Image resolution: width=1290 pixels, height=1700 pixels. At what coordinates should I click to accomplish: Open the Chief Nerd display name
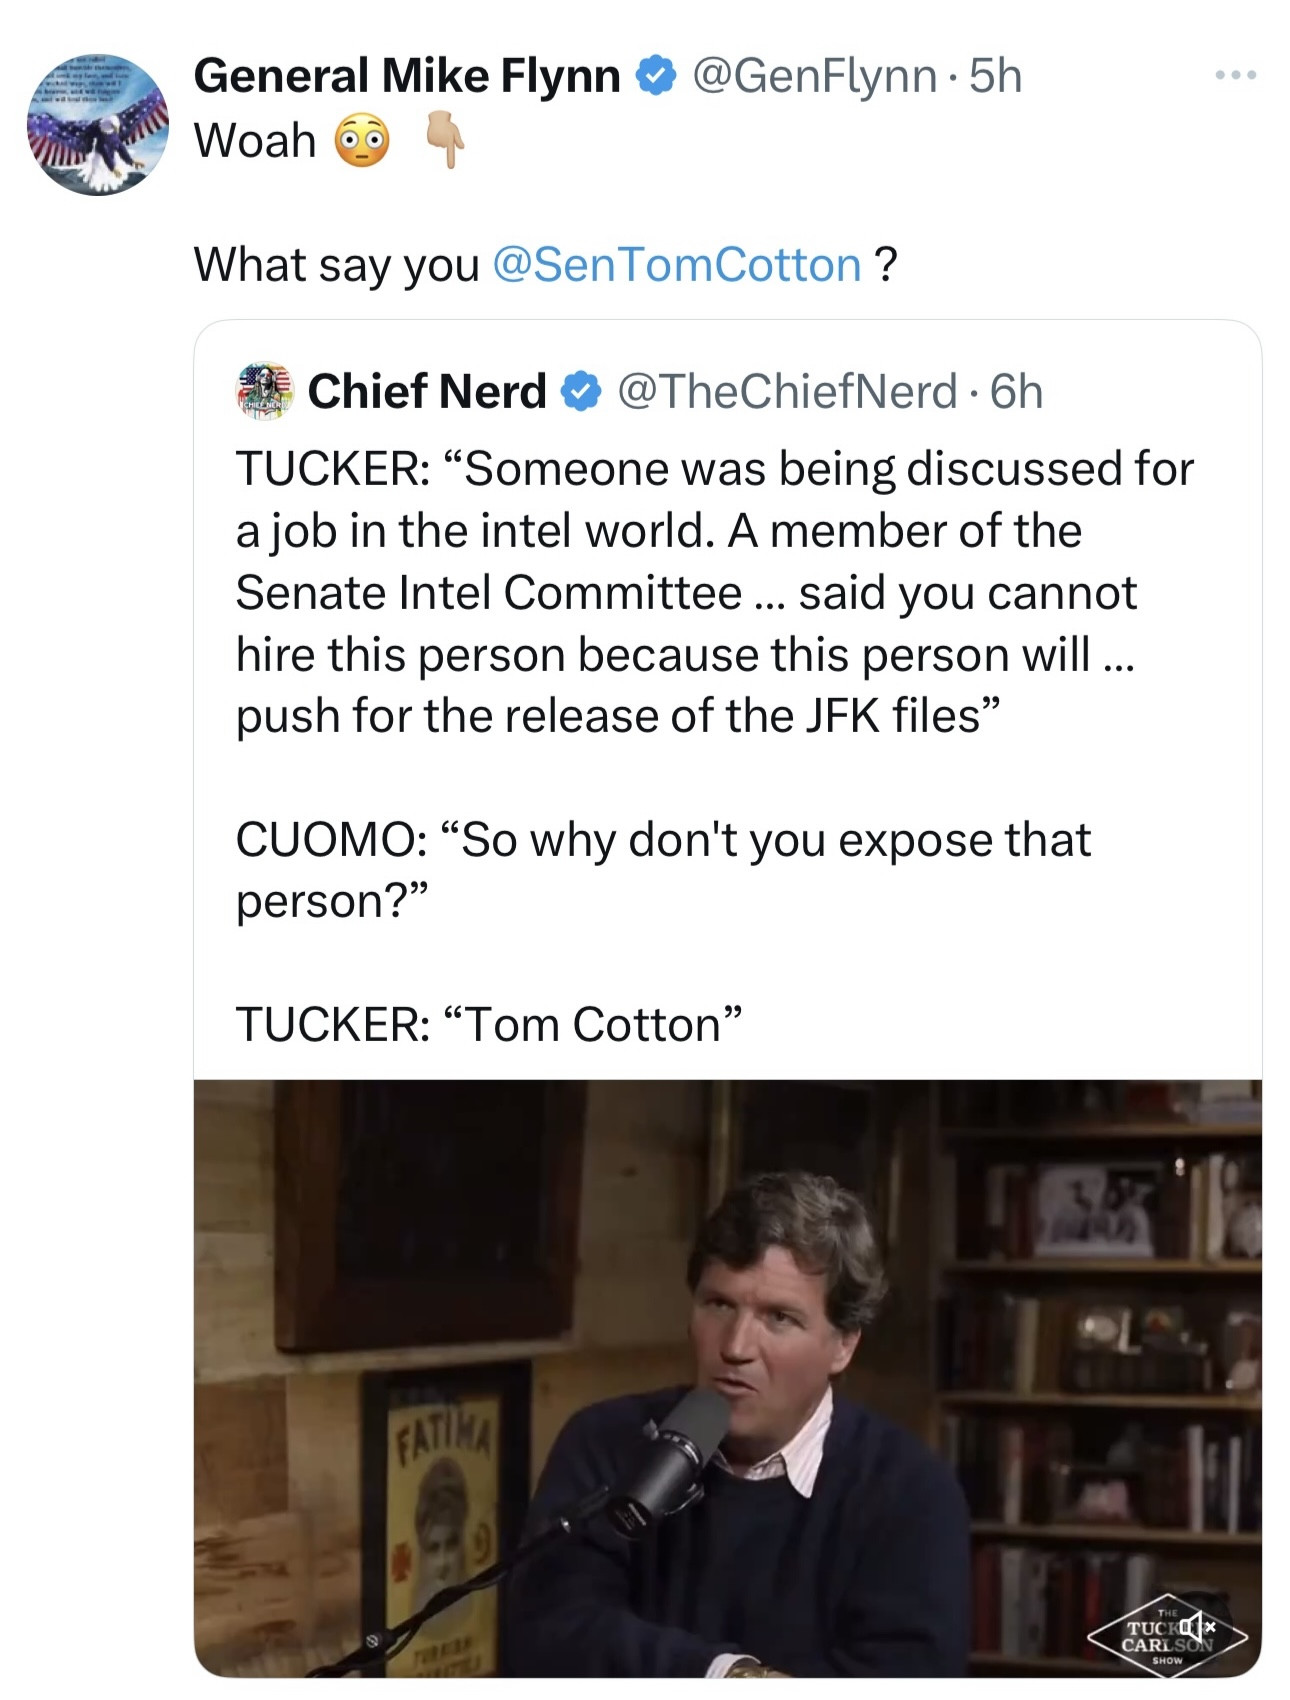tap(427, 391)
